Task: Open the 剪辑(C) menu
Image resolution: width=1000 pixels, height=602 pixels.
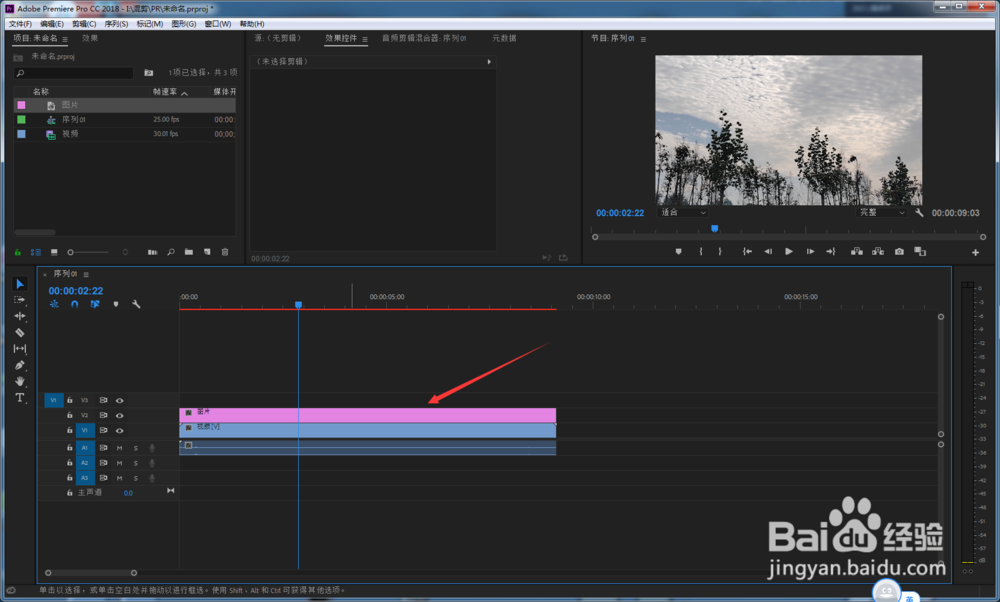Action: point(84,24)
